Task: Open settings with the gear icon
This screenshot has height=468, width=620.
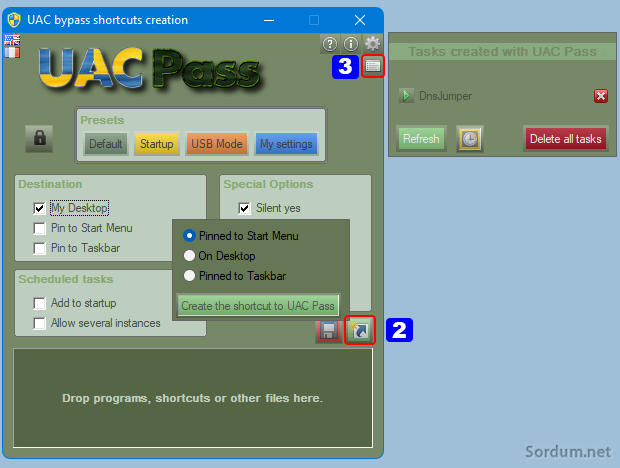Action: click(372, 44)
